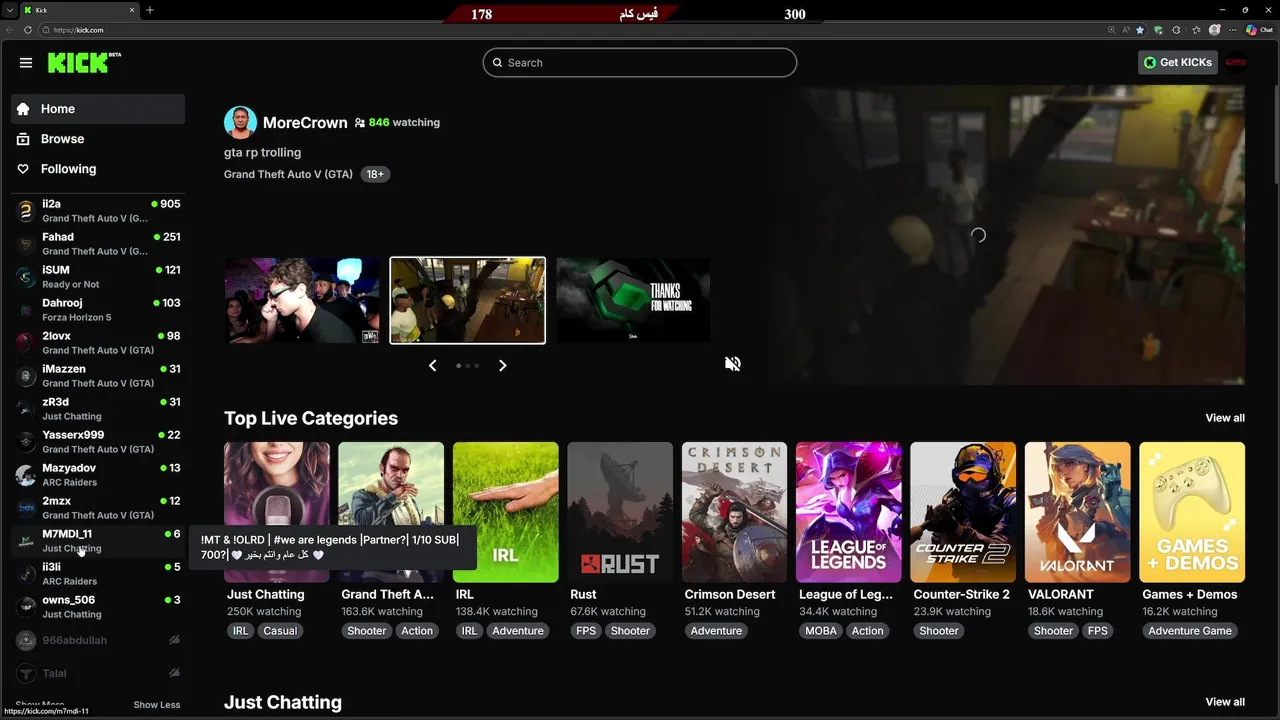This screenshot has height=720, width=1280.
Task: Select the highlighted GTA stream thumbnail
Action: [x=467, y=301]
